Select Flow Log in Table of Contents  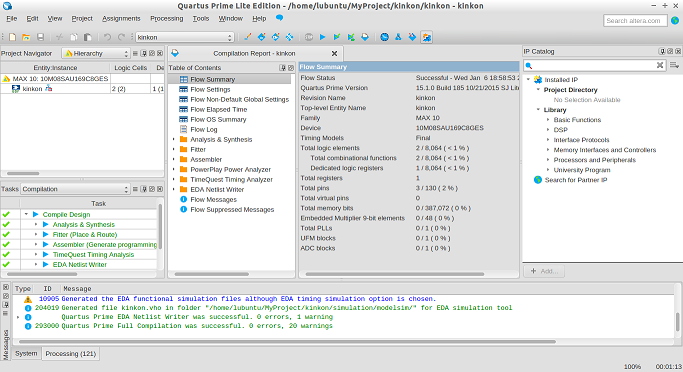tap(203, 129)
